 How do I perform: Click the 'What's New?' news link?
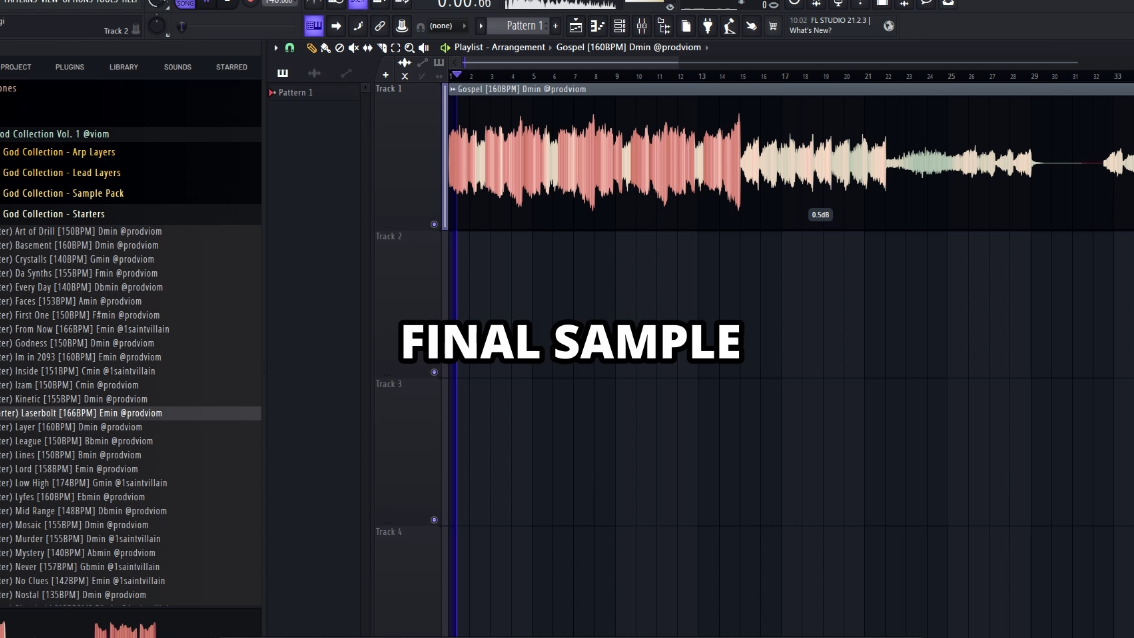click(x=808, y=31)
